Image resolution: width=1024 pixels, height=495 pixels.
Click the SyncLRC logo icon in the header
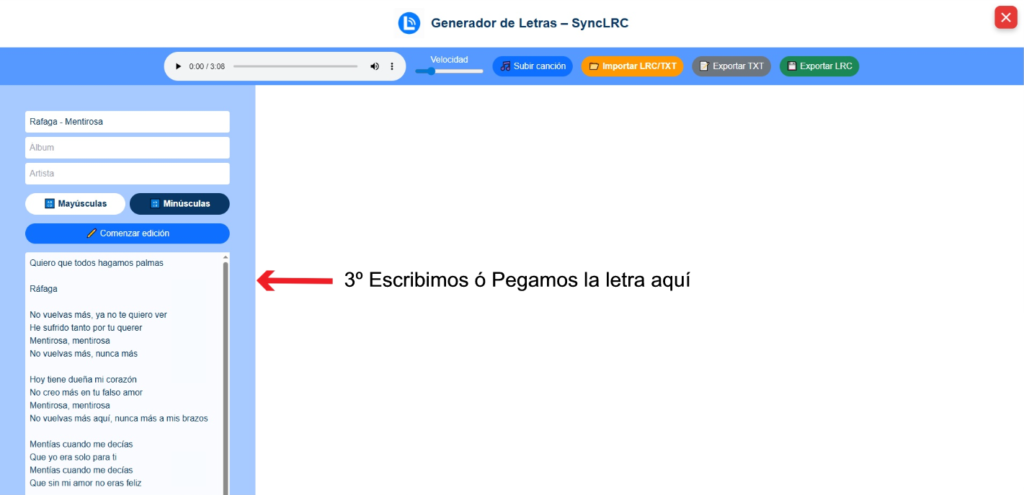click(408, 23)
